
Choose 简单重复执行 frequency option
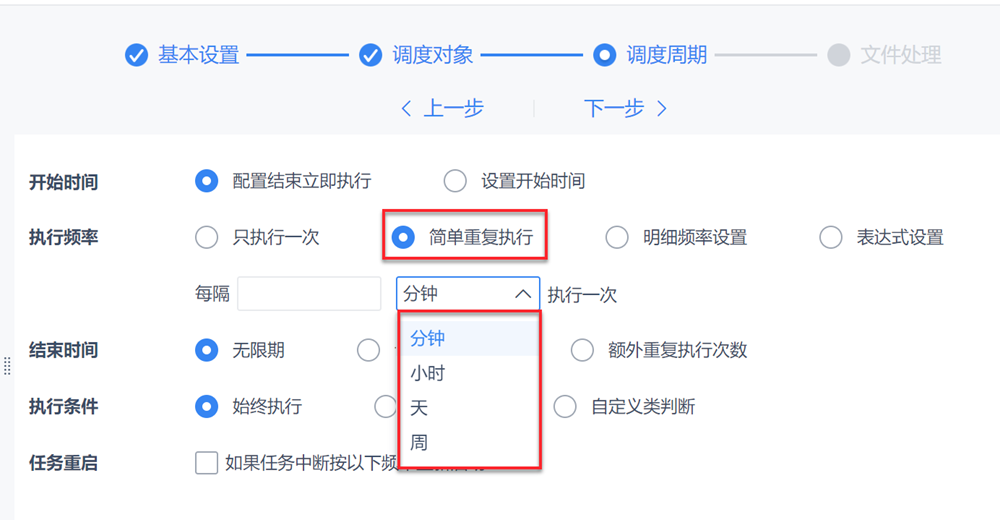[403, 237]
